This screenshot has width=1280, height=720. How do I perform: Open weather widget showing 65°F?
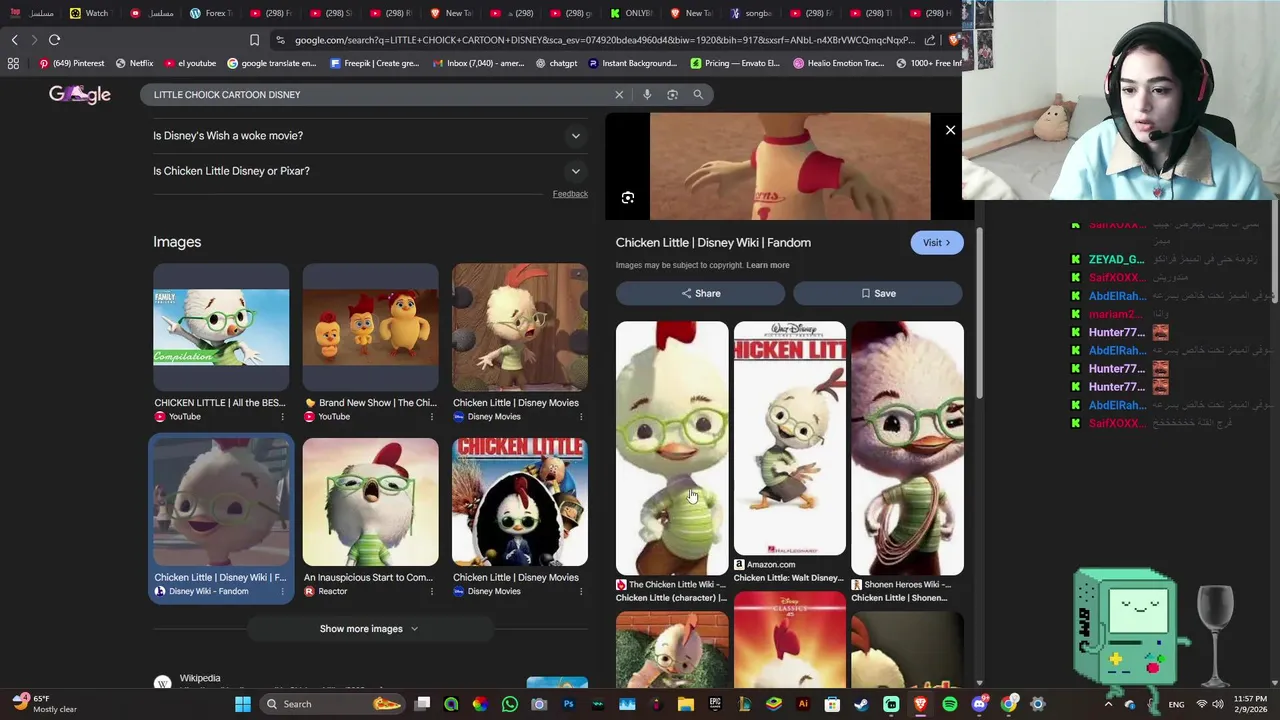pyautogui.click(x=44, y=703)
